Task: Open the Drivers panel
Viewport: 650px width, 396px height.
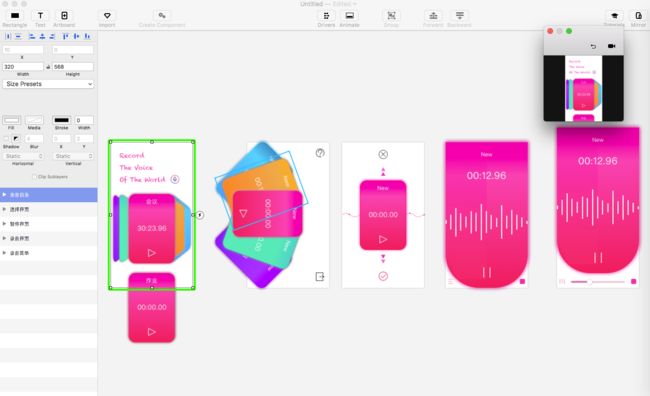Action: (x=326, y=16)
